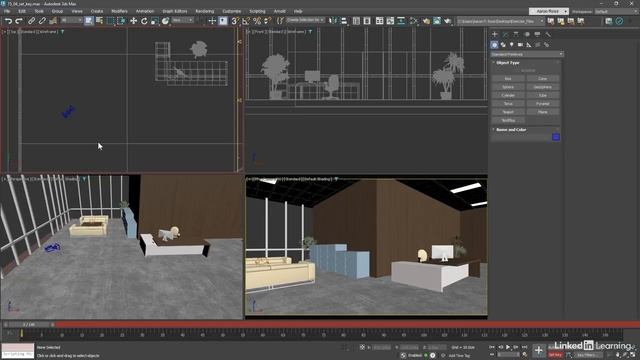Switch to the Utilities command panel tab
Screen dimensions: 640x360
point(548,34)
